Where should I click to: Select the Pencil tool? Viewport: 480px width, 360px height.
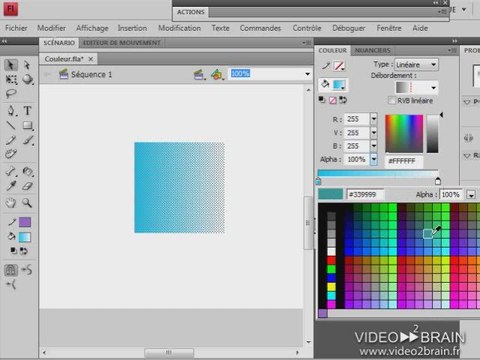11,140
